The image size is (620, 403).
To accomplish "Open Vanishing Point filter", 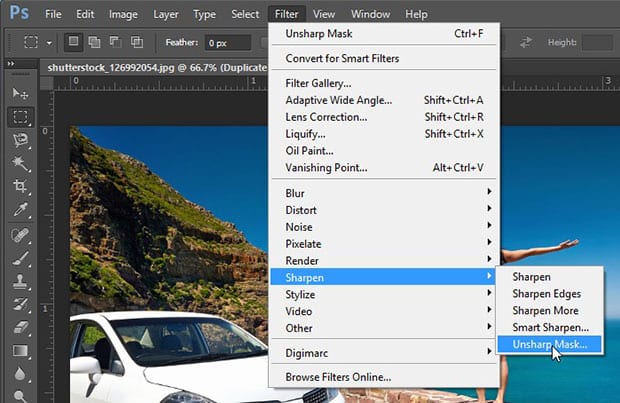I will [384, 168].
